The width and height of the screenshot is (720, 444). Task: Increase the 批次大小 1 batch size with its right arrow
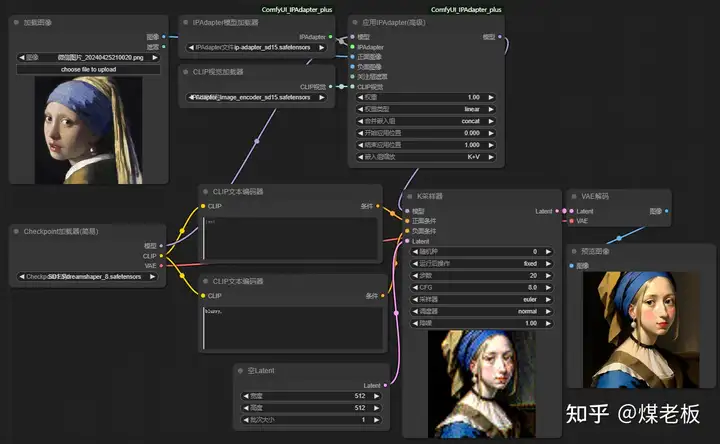(377, 420)
